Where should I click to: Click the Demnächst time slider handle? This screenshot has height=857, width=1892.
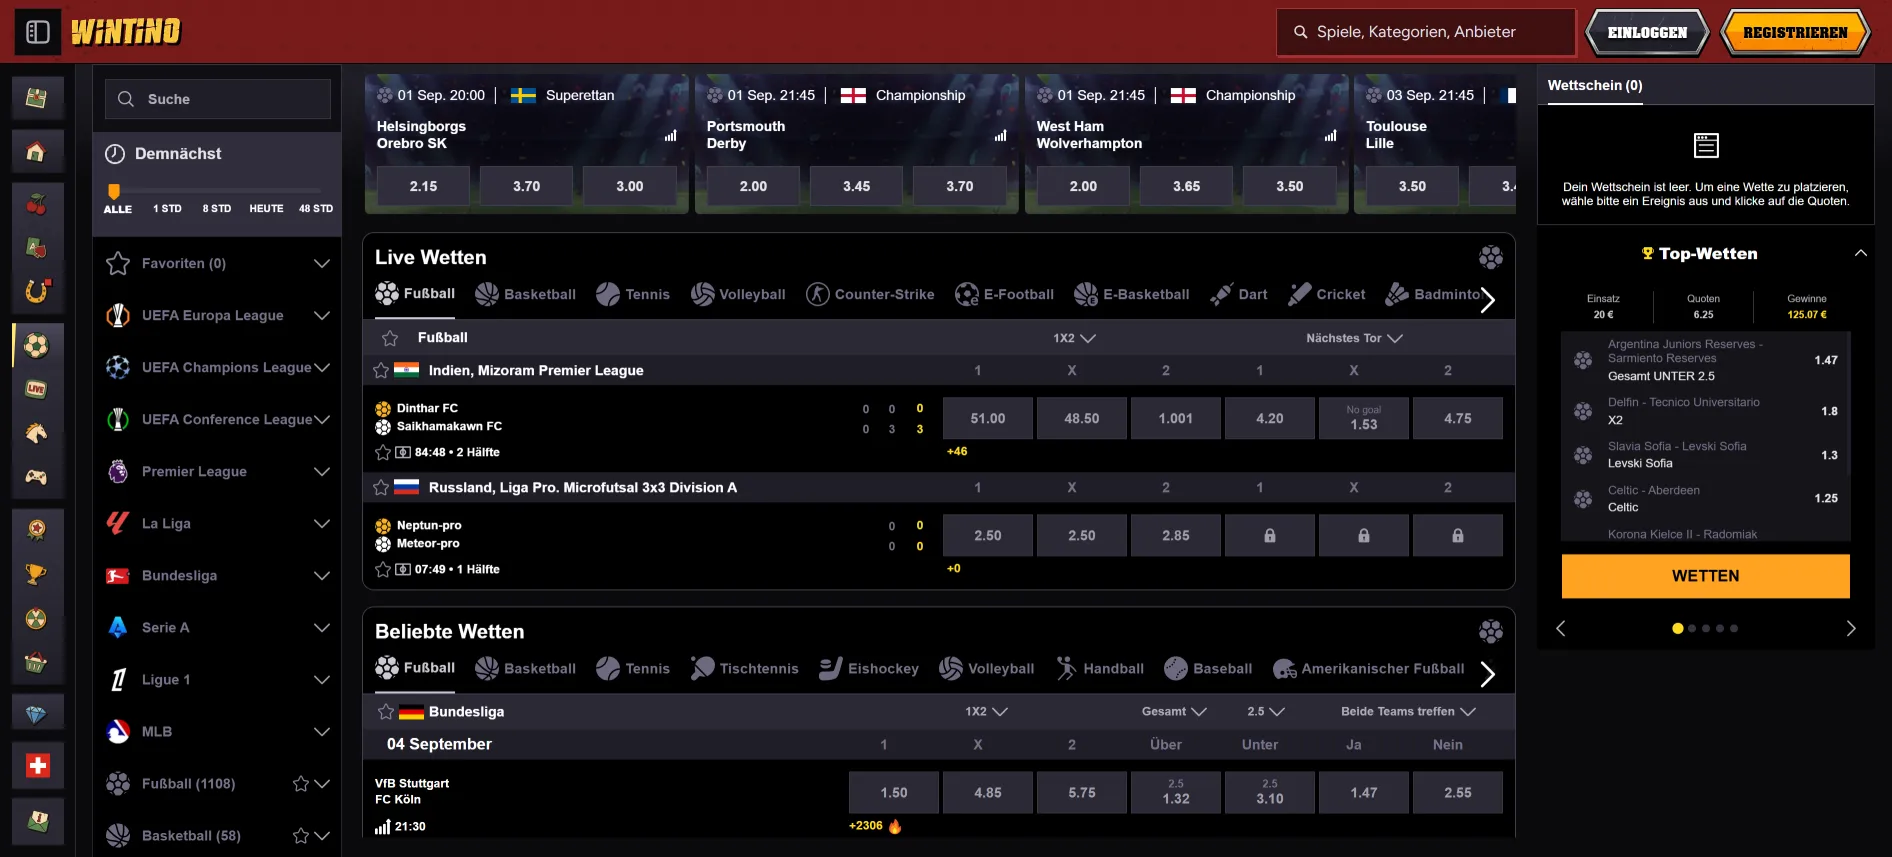tap(114, 191)
